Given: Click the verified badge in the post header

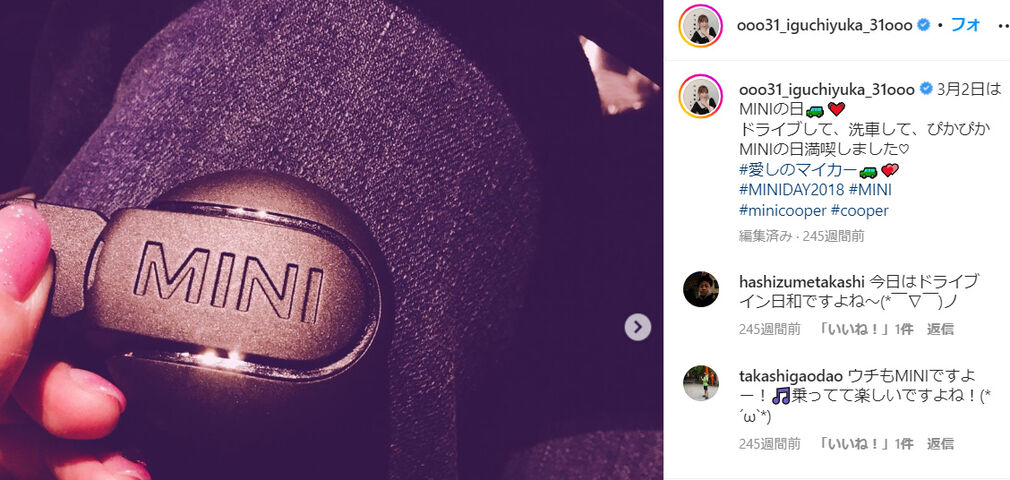Looking at the screenshot, I should point(923,26).
